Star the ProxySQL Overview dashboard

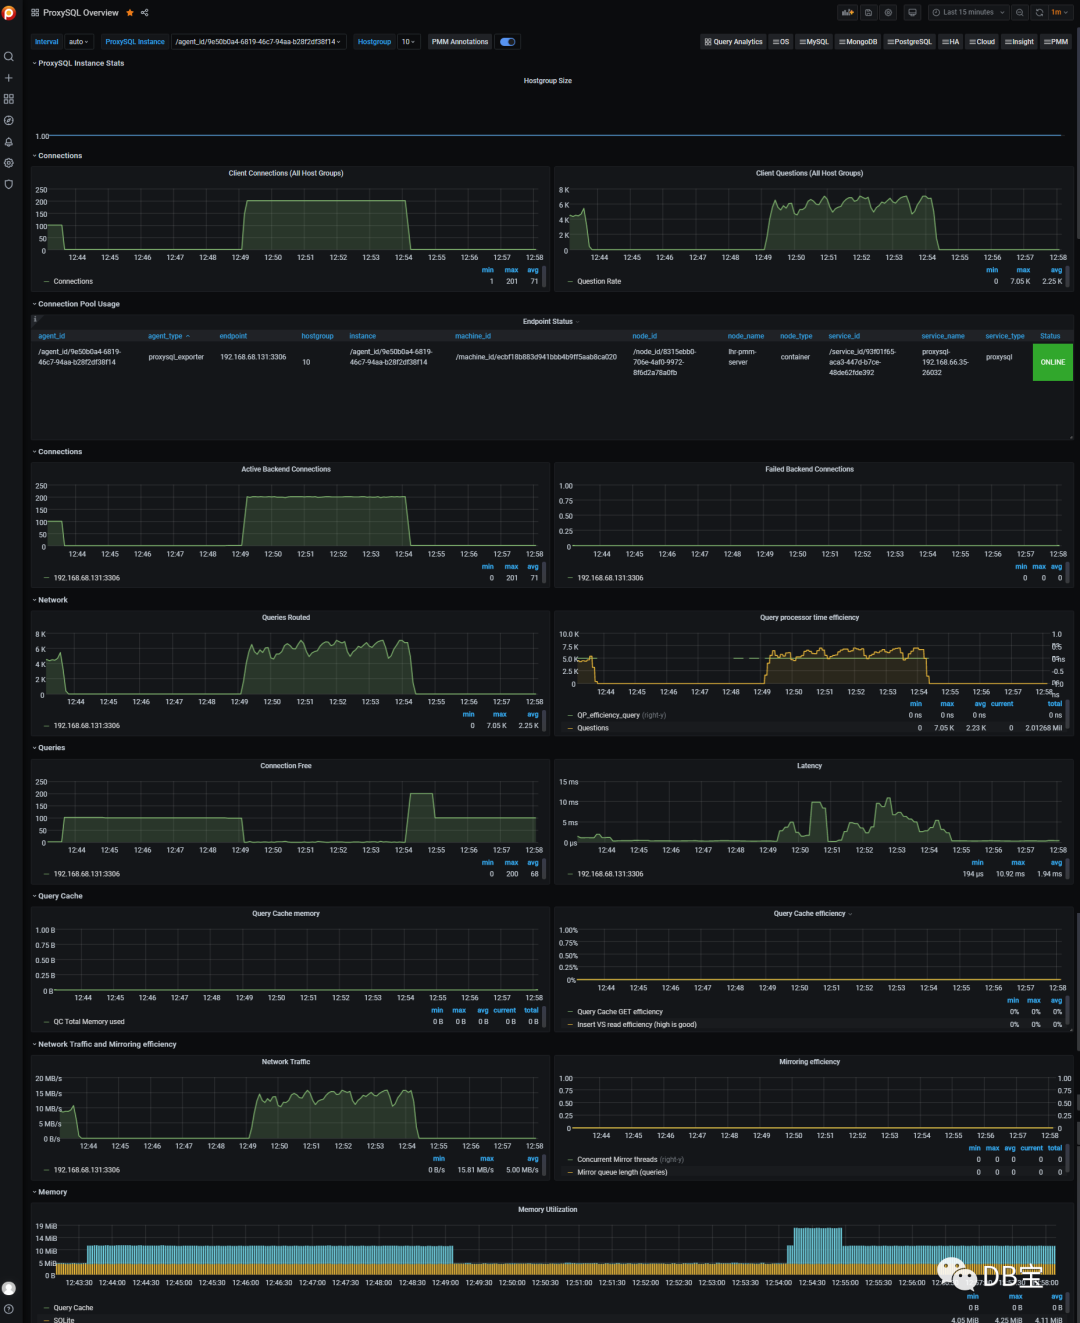(128, 12)
